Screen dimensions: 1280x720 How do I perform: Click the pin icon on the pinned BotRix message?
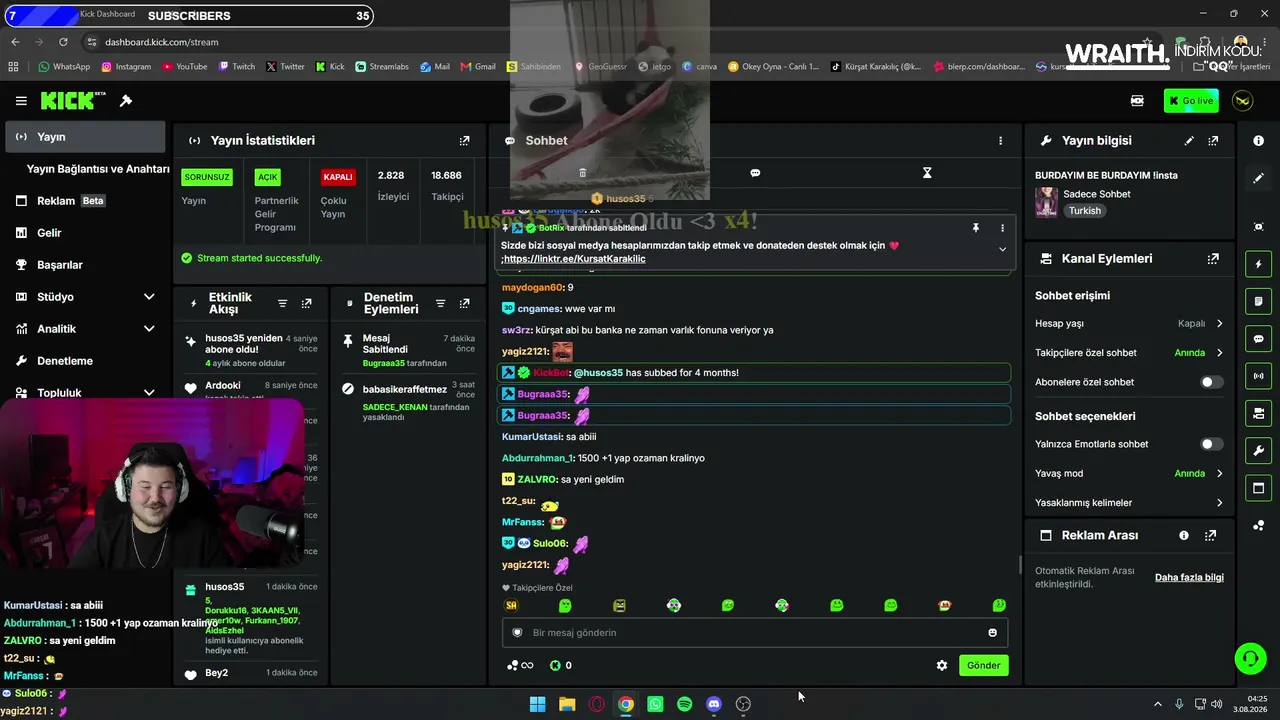pos(976,228)
